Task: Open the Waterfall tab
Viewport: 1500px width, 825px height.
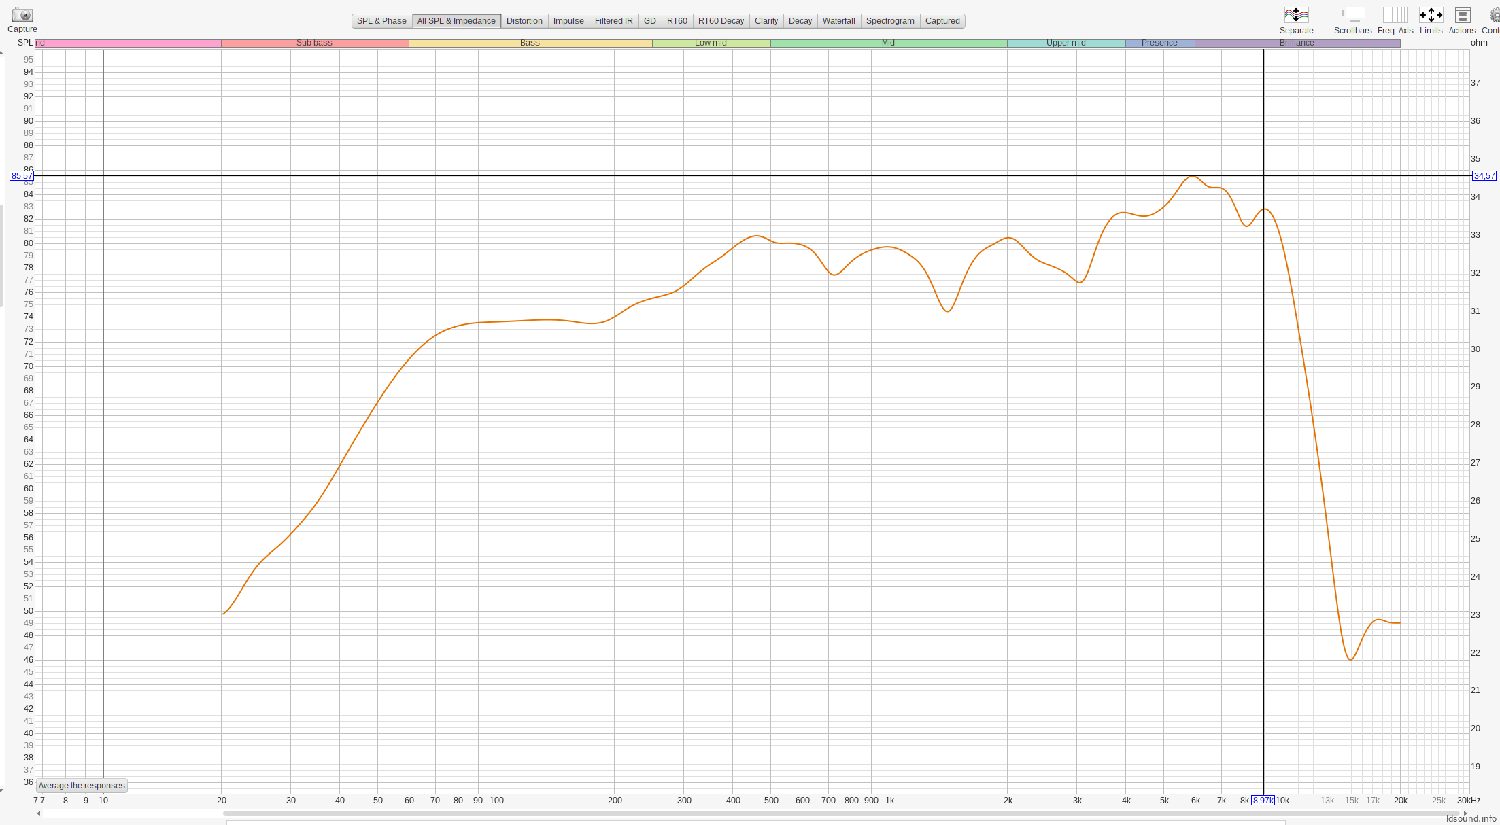Action: coord(839,21)
